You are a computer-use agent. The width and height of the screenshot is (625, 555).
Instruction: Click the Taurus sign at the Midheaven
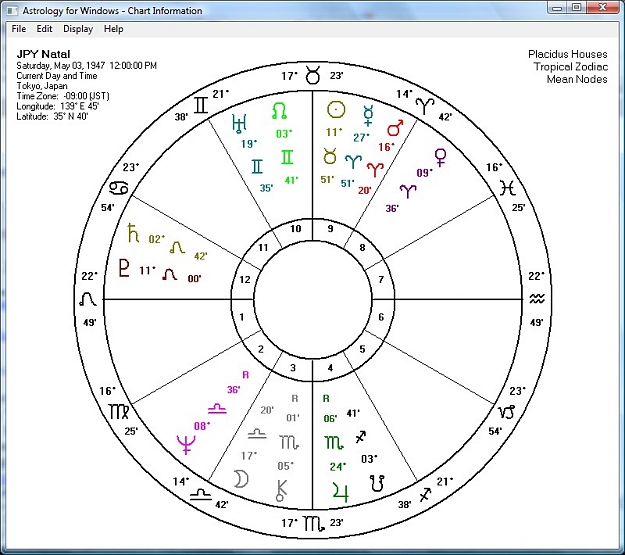coord(312,75)
